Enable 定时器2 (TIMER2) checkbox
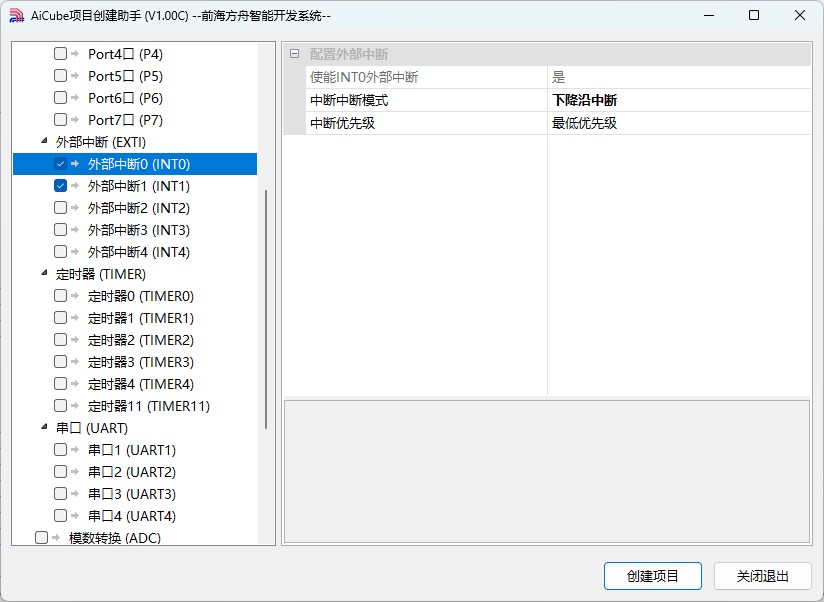Viewport: 824px width, 602px height. pyautogui.click(x=60, y=340)
